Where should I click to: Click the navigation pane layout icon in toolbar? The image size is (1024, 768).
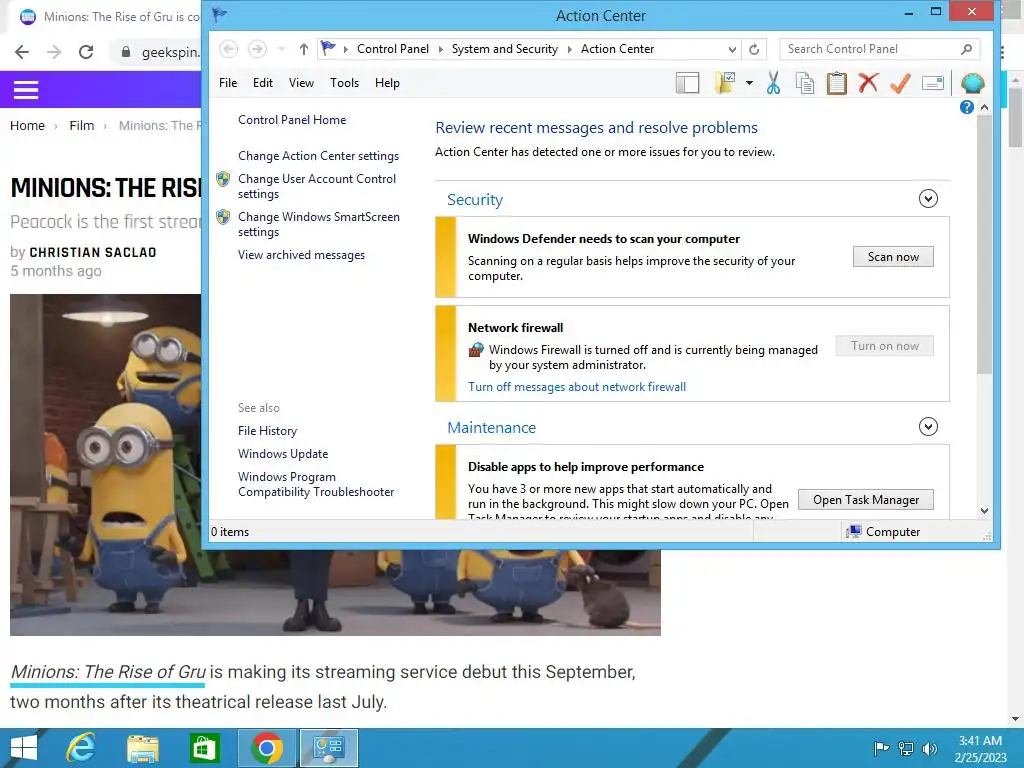(x=687, y=84)
